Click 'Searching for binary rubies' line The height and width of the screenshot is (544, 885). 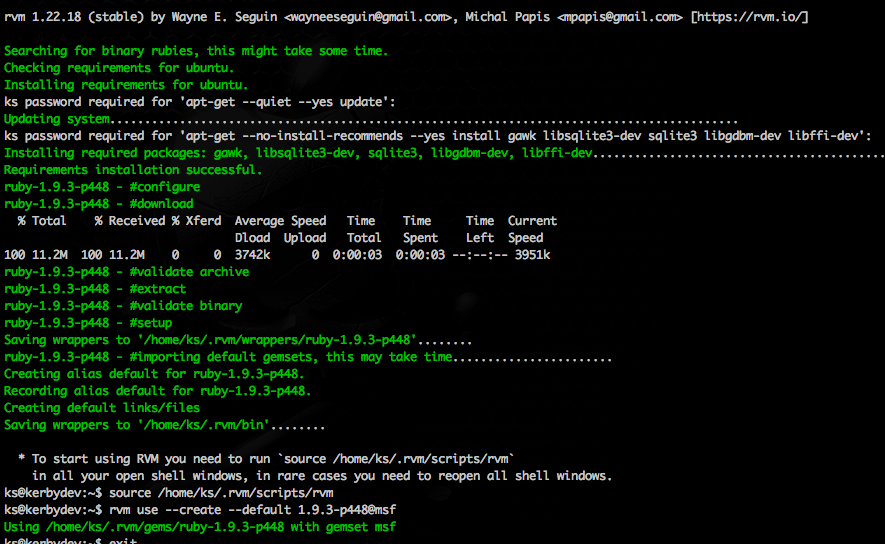(196, 51)
